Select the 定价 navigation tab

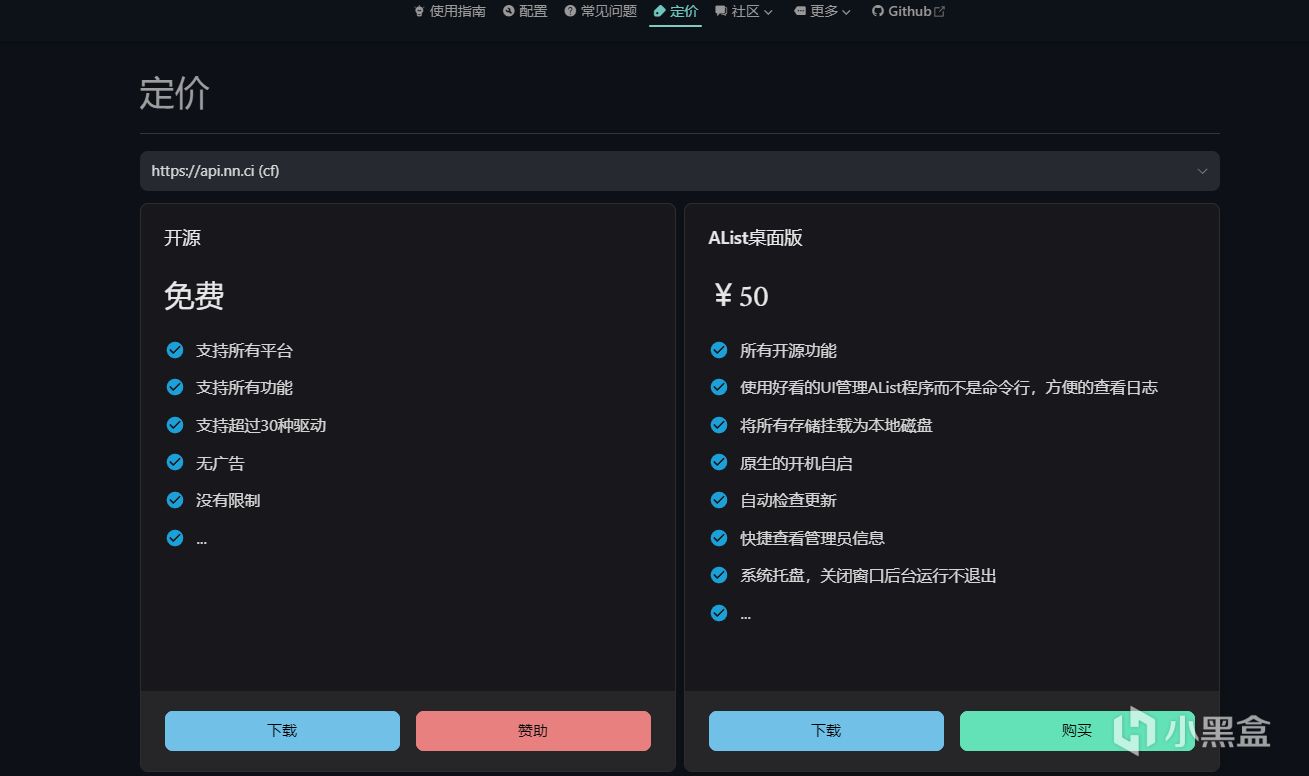click(x=675, y=11)
